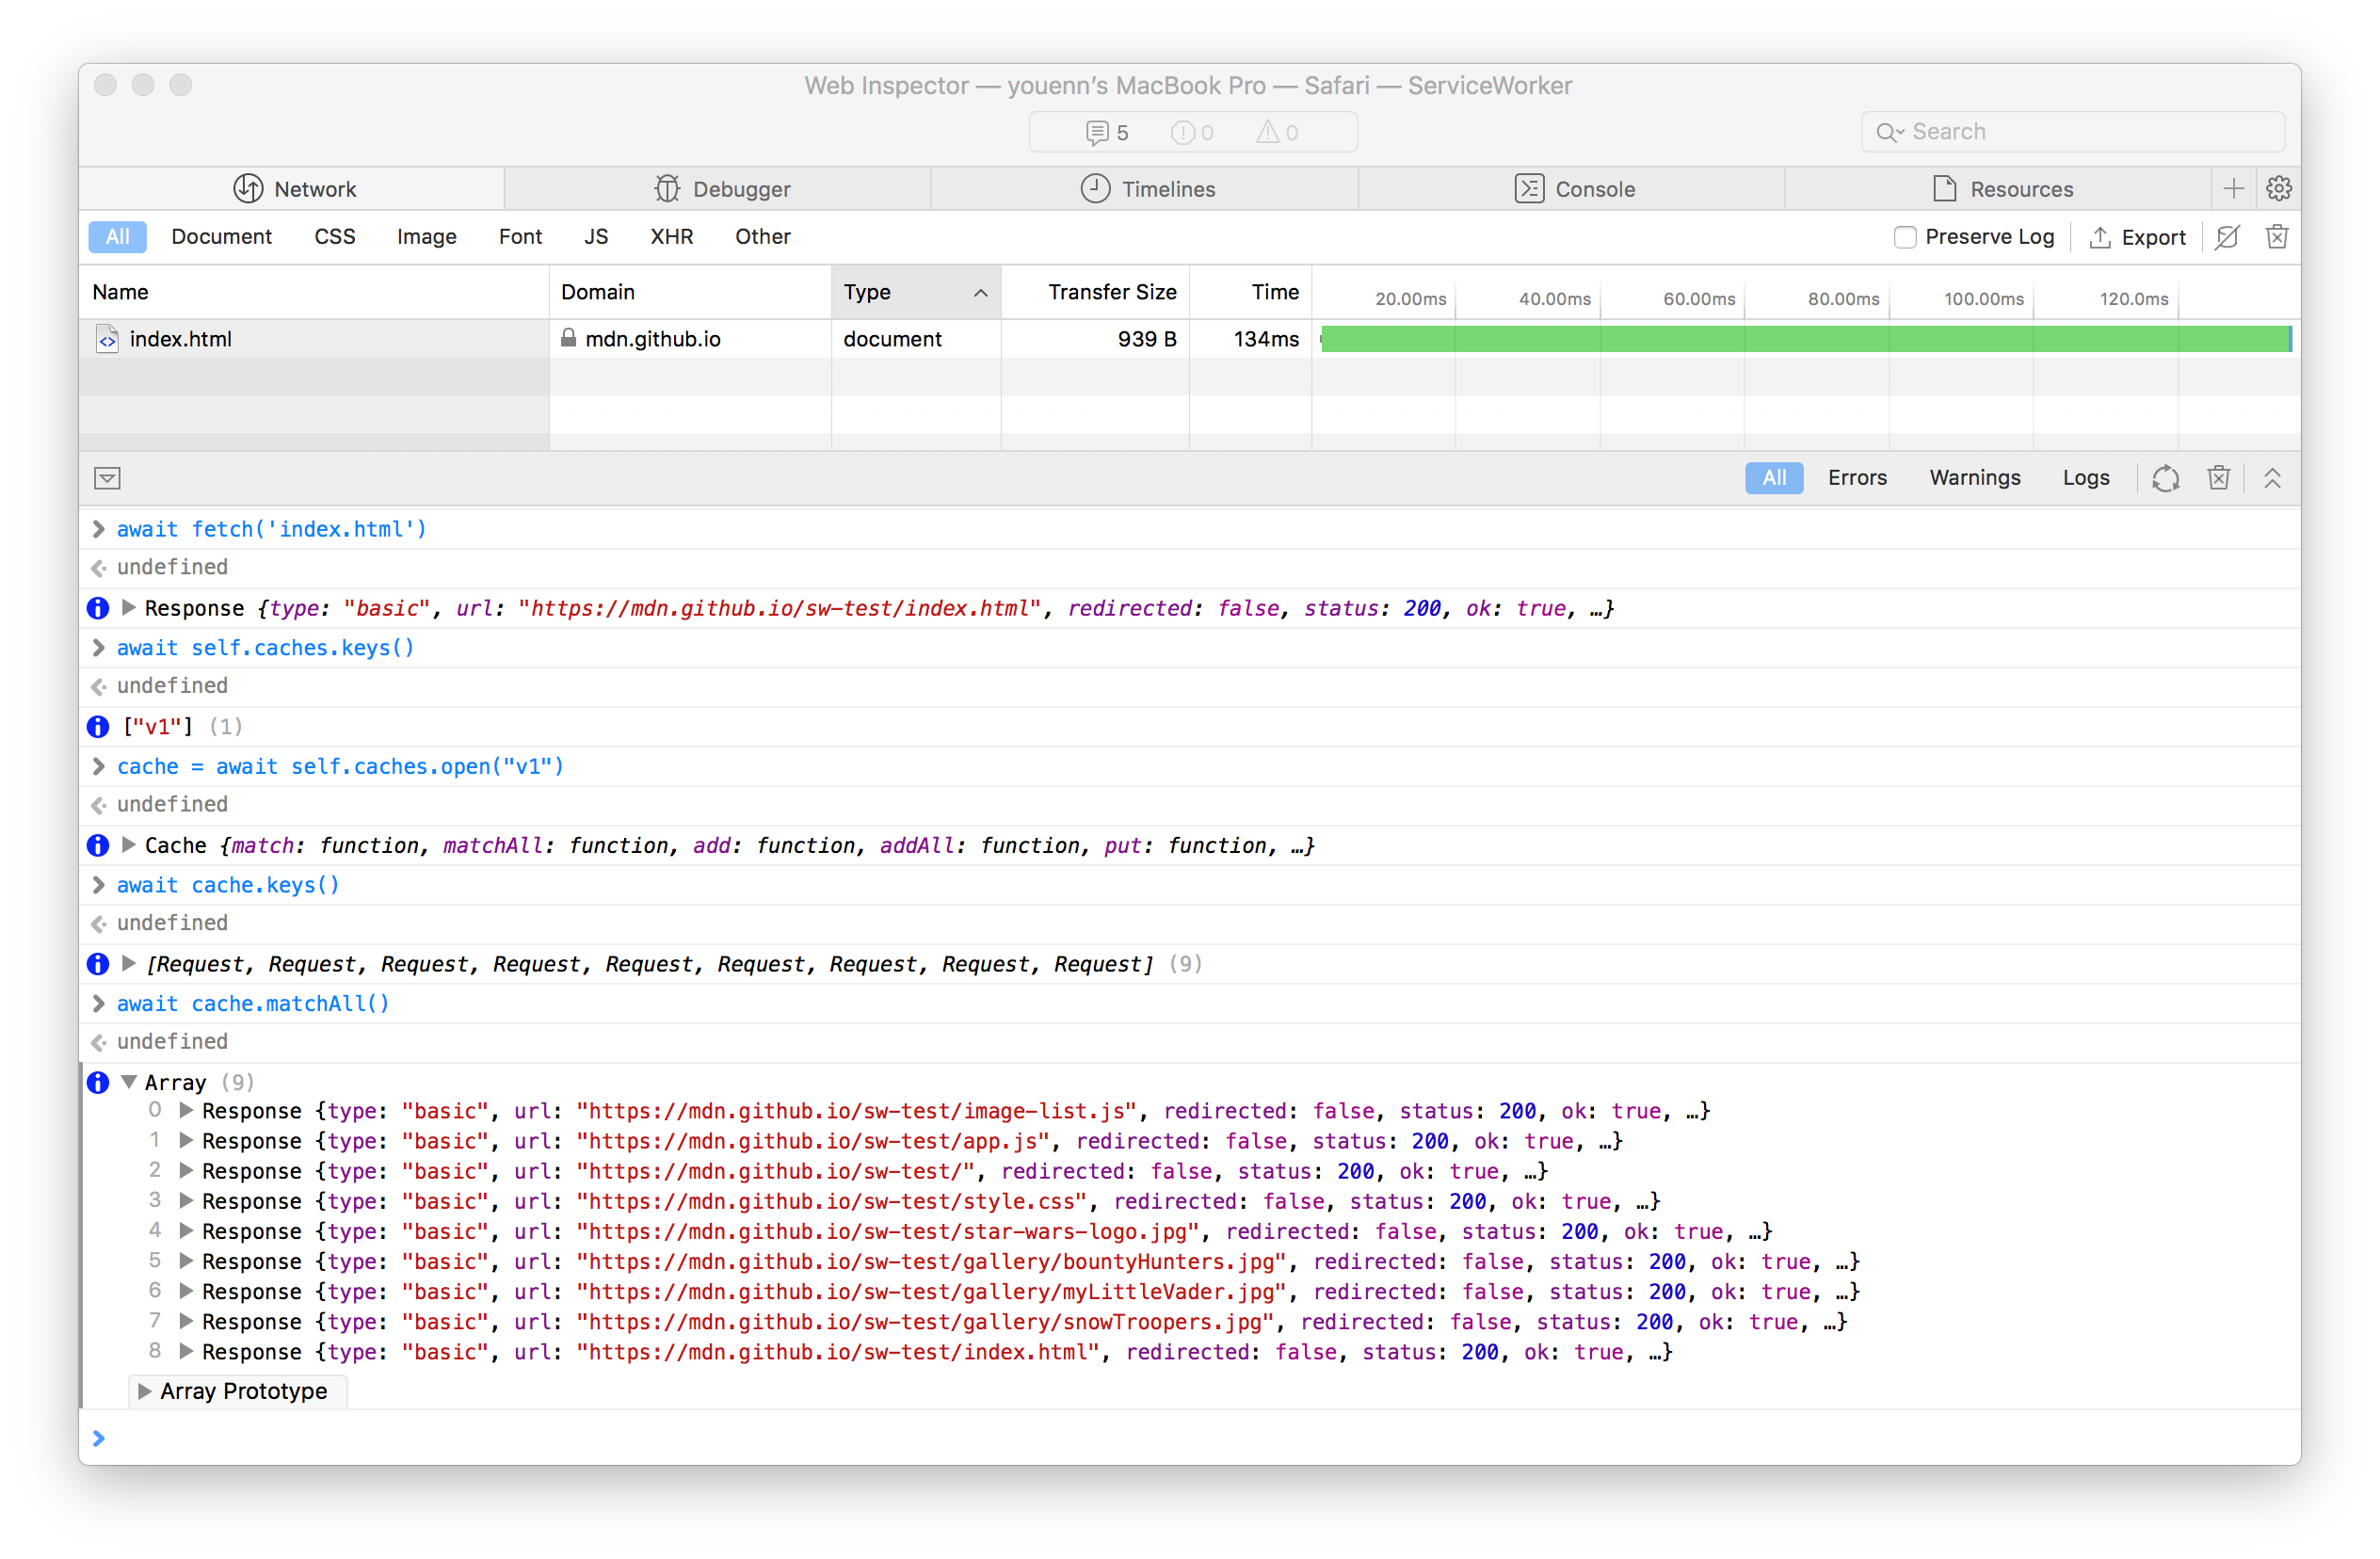Filter network by Document type

pyautogui.click(x=222, y=237)
